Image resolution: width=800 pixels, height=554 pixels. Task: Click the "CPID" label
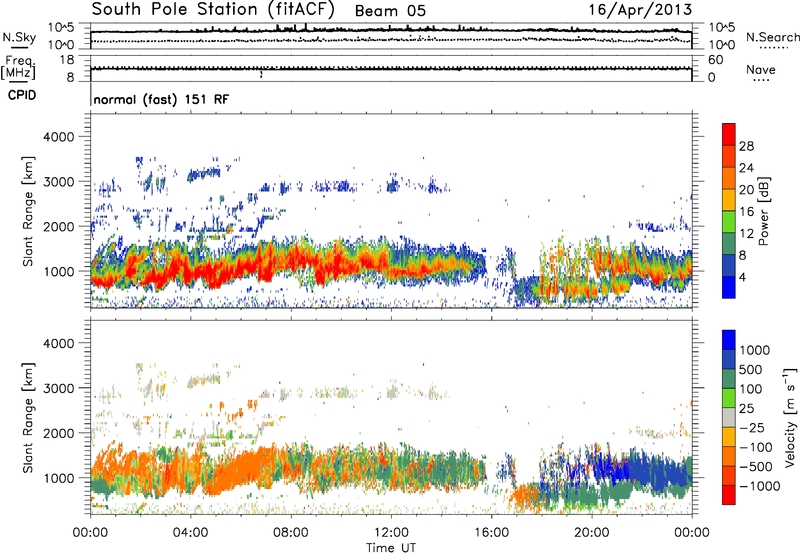tap(22, 95)
